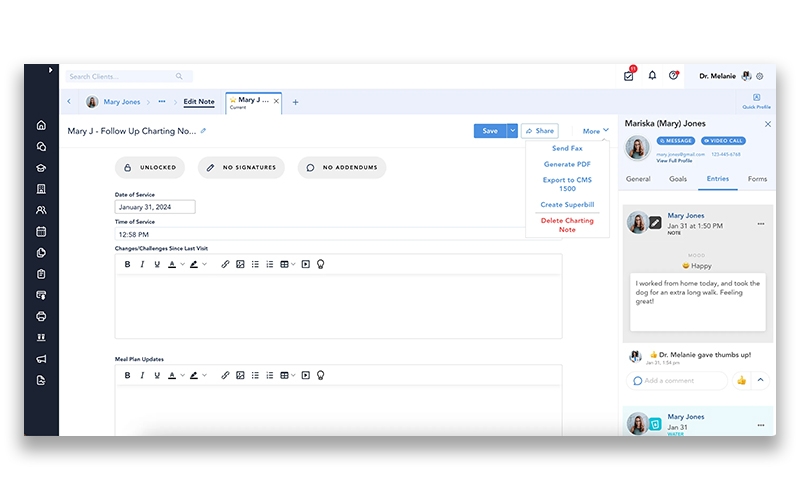Toggle the Unlocked status pill
The width and height of the screenshot is (800, 500).
[149, 168]
